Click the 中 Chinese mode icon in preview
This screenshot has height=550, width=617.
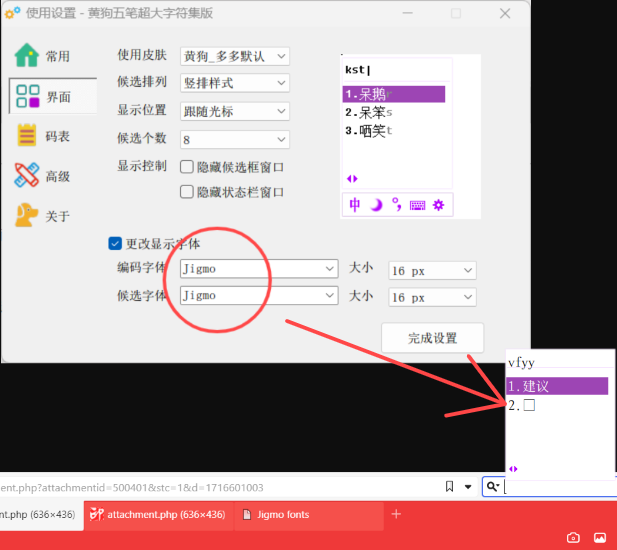(355, 205)
